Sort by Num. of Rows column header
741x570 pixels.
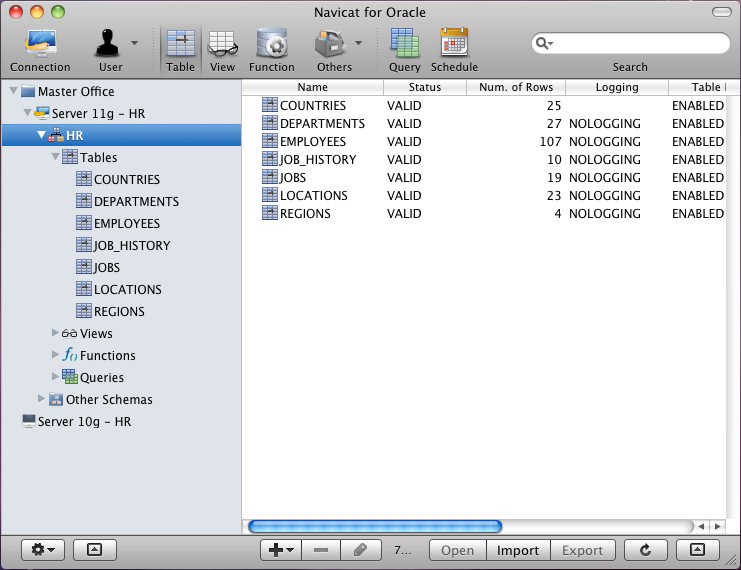point(516,87)
